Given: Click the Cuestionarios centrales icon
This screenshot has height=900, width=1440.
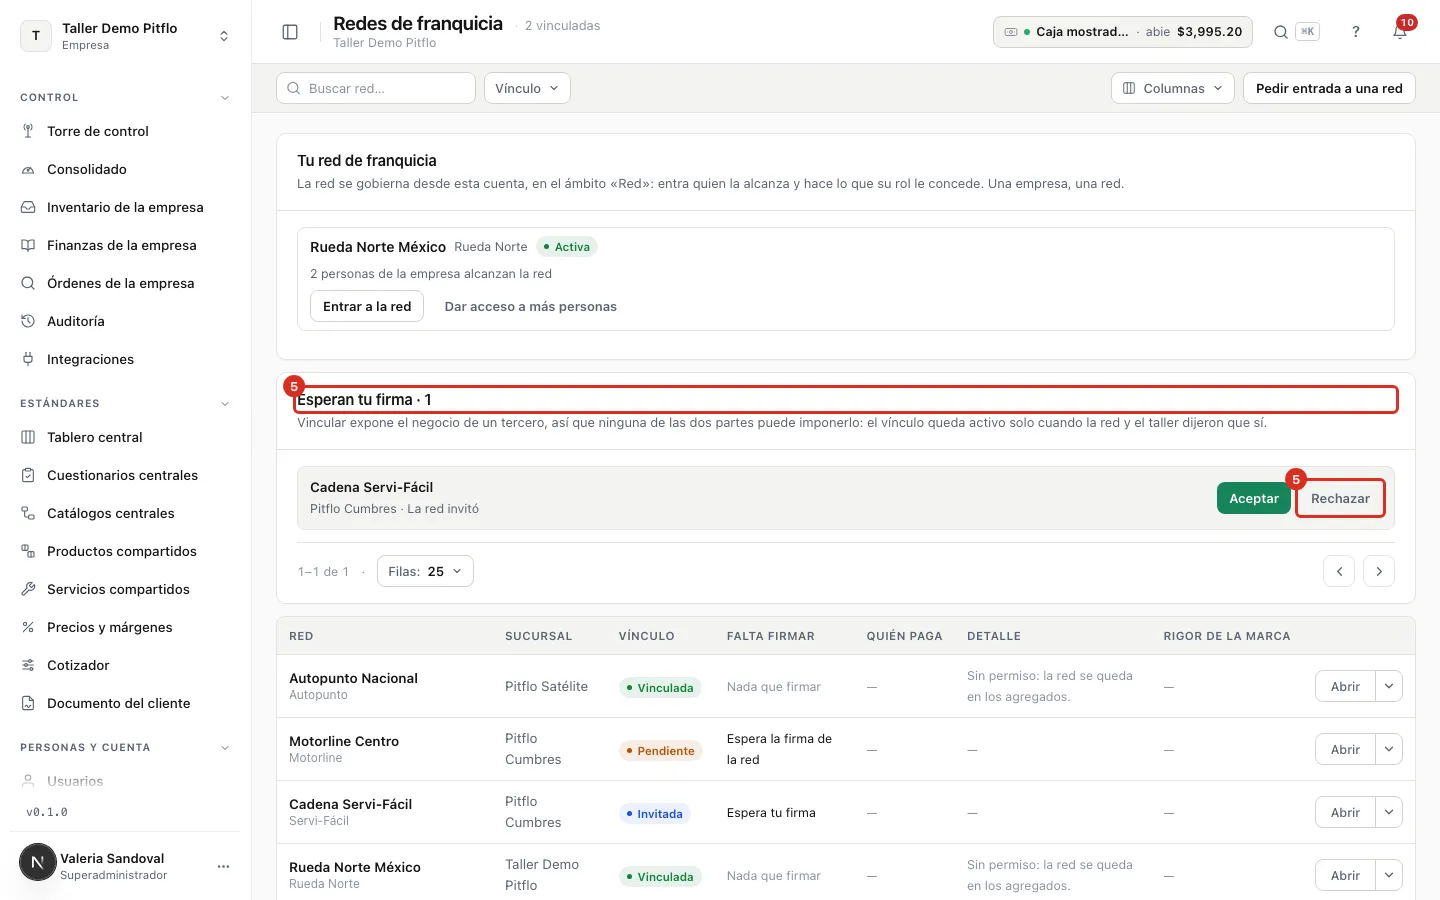Looking at the screenshot, I should click(x=28, y=475).
